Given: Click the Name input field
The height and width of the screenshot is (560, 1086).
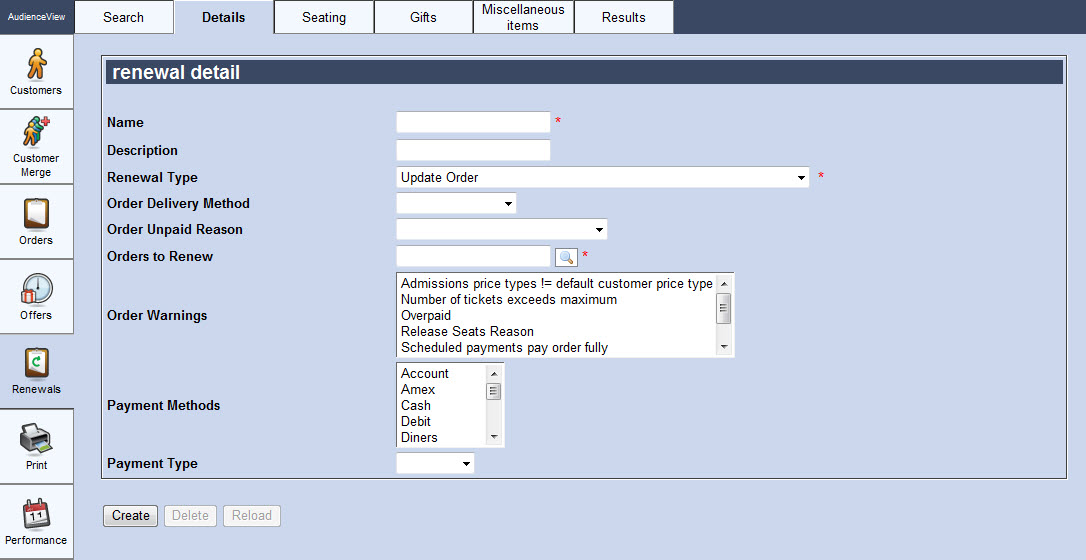Looking at the screenshot, I should 473,123.
